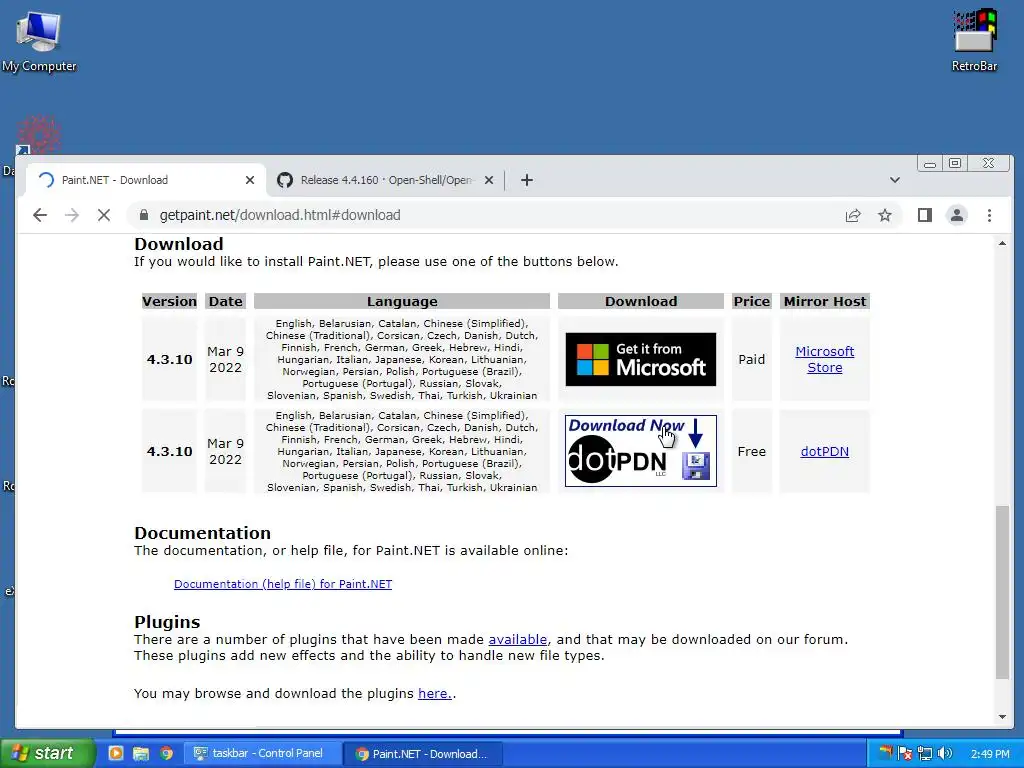Image resolution: width=1024 pixels, height=768 pixels.
Task: Minimize the Chrome browser window
Action: pos(930,163)
